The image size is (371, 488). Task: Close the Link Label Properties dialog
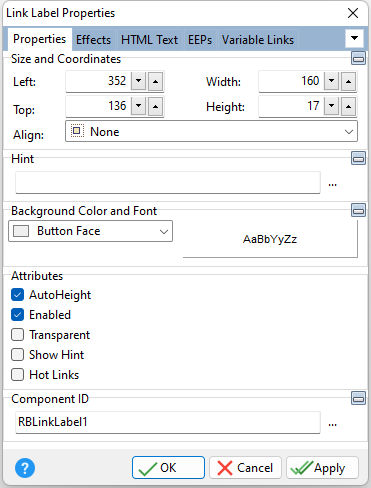tap(353, 13)
